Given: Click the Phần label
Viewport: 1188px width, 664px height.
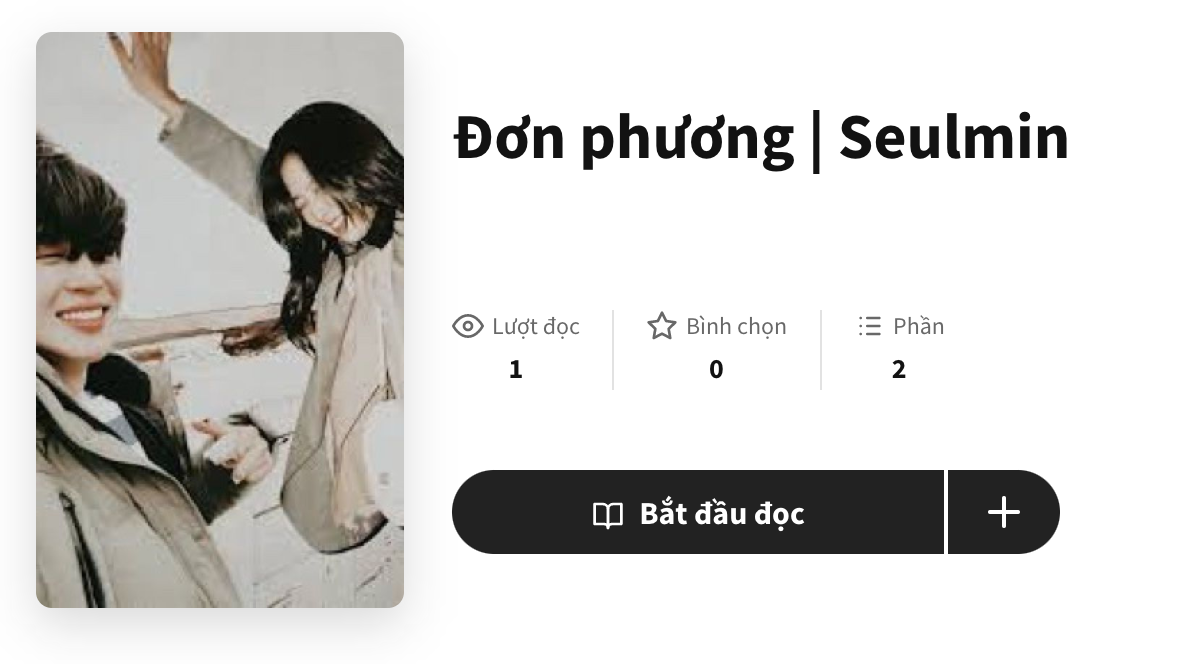Looking at the screenshot, I should click(918, 326).
